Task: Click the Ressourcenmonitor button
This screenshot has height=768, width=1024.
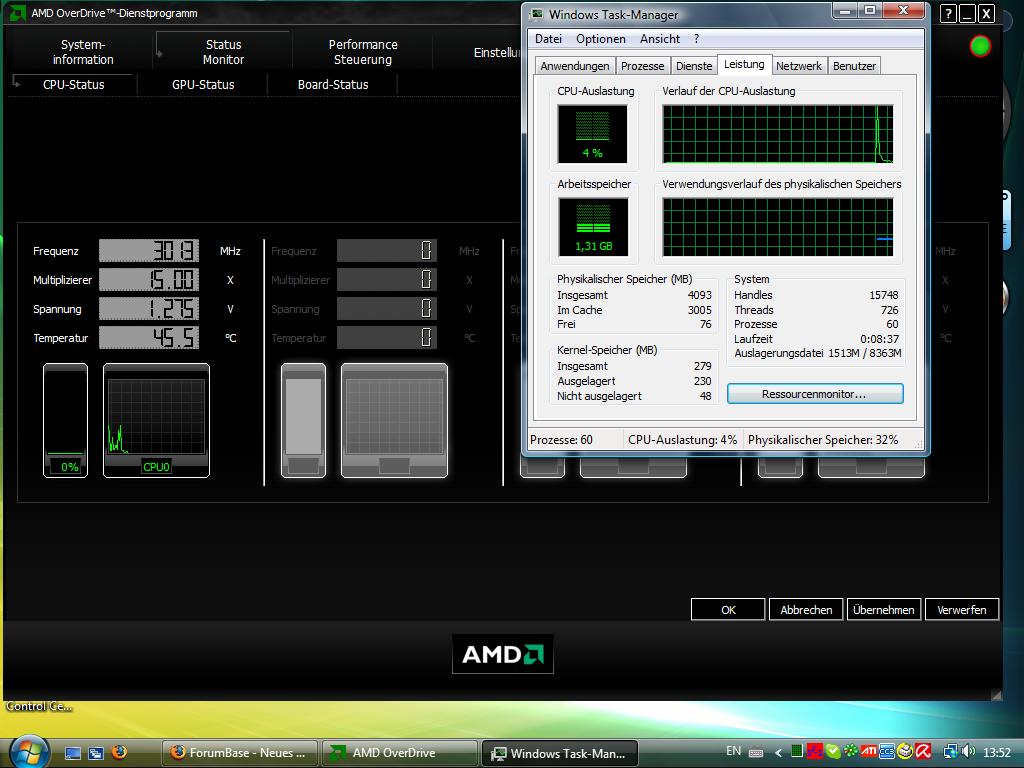Action: tap(814, 394)
